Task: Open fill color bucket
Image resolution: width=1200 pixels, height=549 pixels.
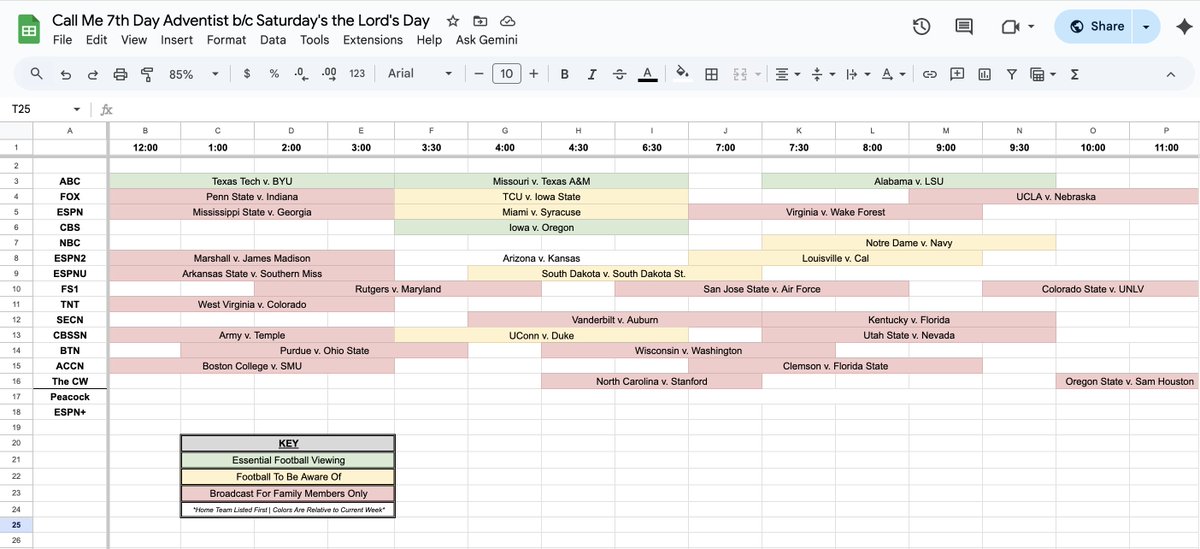Action: pos(684,74)
